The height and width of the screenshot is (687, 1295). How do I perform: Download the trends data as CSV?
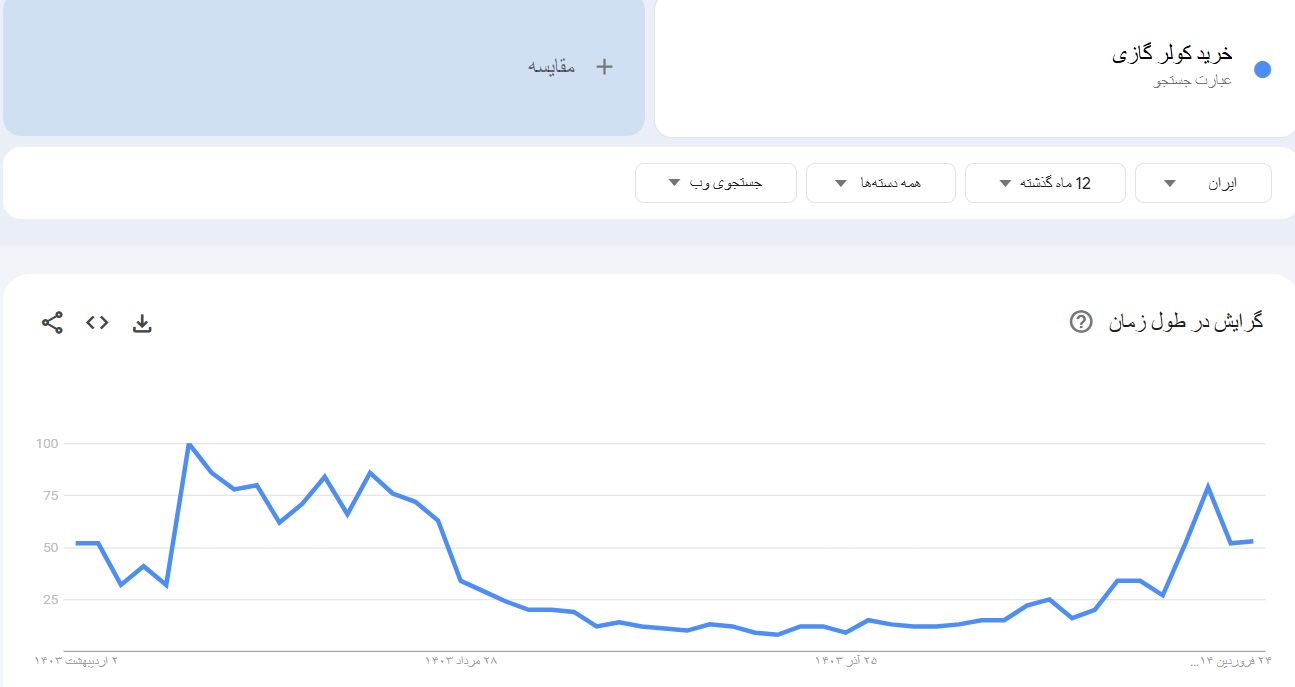(141, 323)
